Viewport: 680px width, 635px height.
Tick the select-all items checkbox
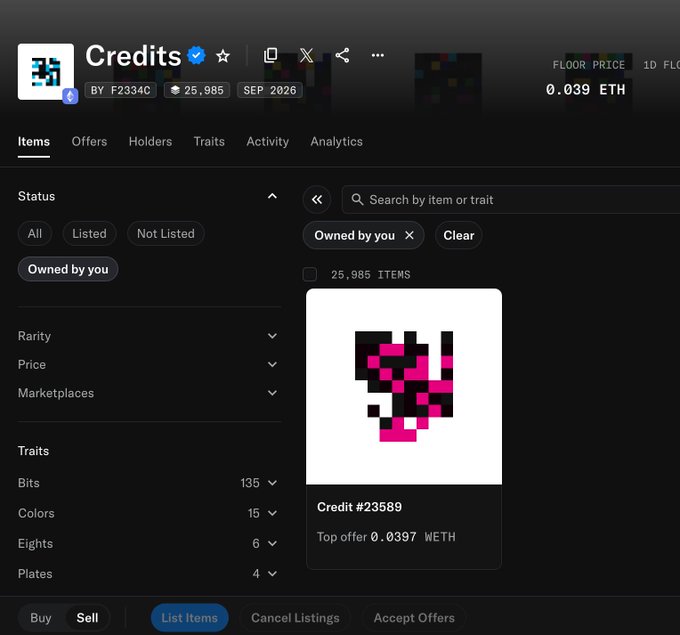pyautogui.click(x=310, y=275)
